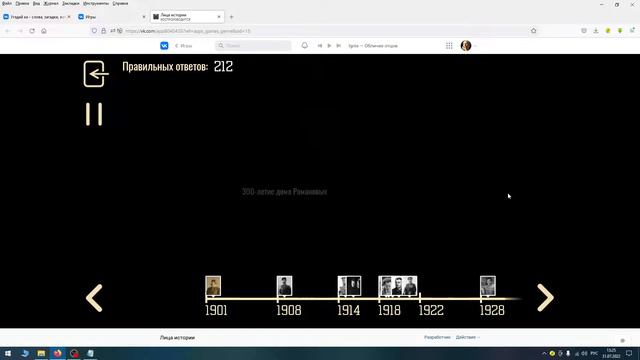
Task: Open a new browser tab
Action: pos(231,17)
